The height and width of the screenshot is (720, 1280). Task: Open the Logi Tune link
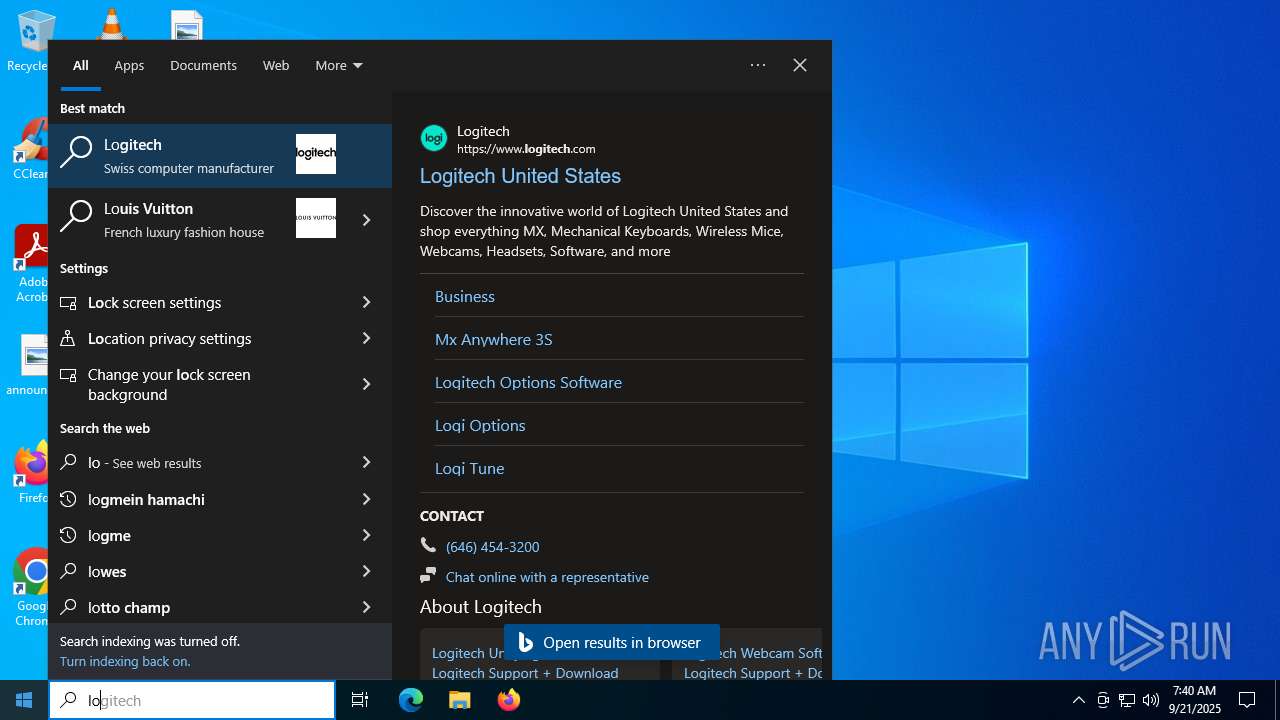(x=469, y=468)
